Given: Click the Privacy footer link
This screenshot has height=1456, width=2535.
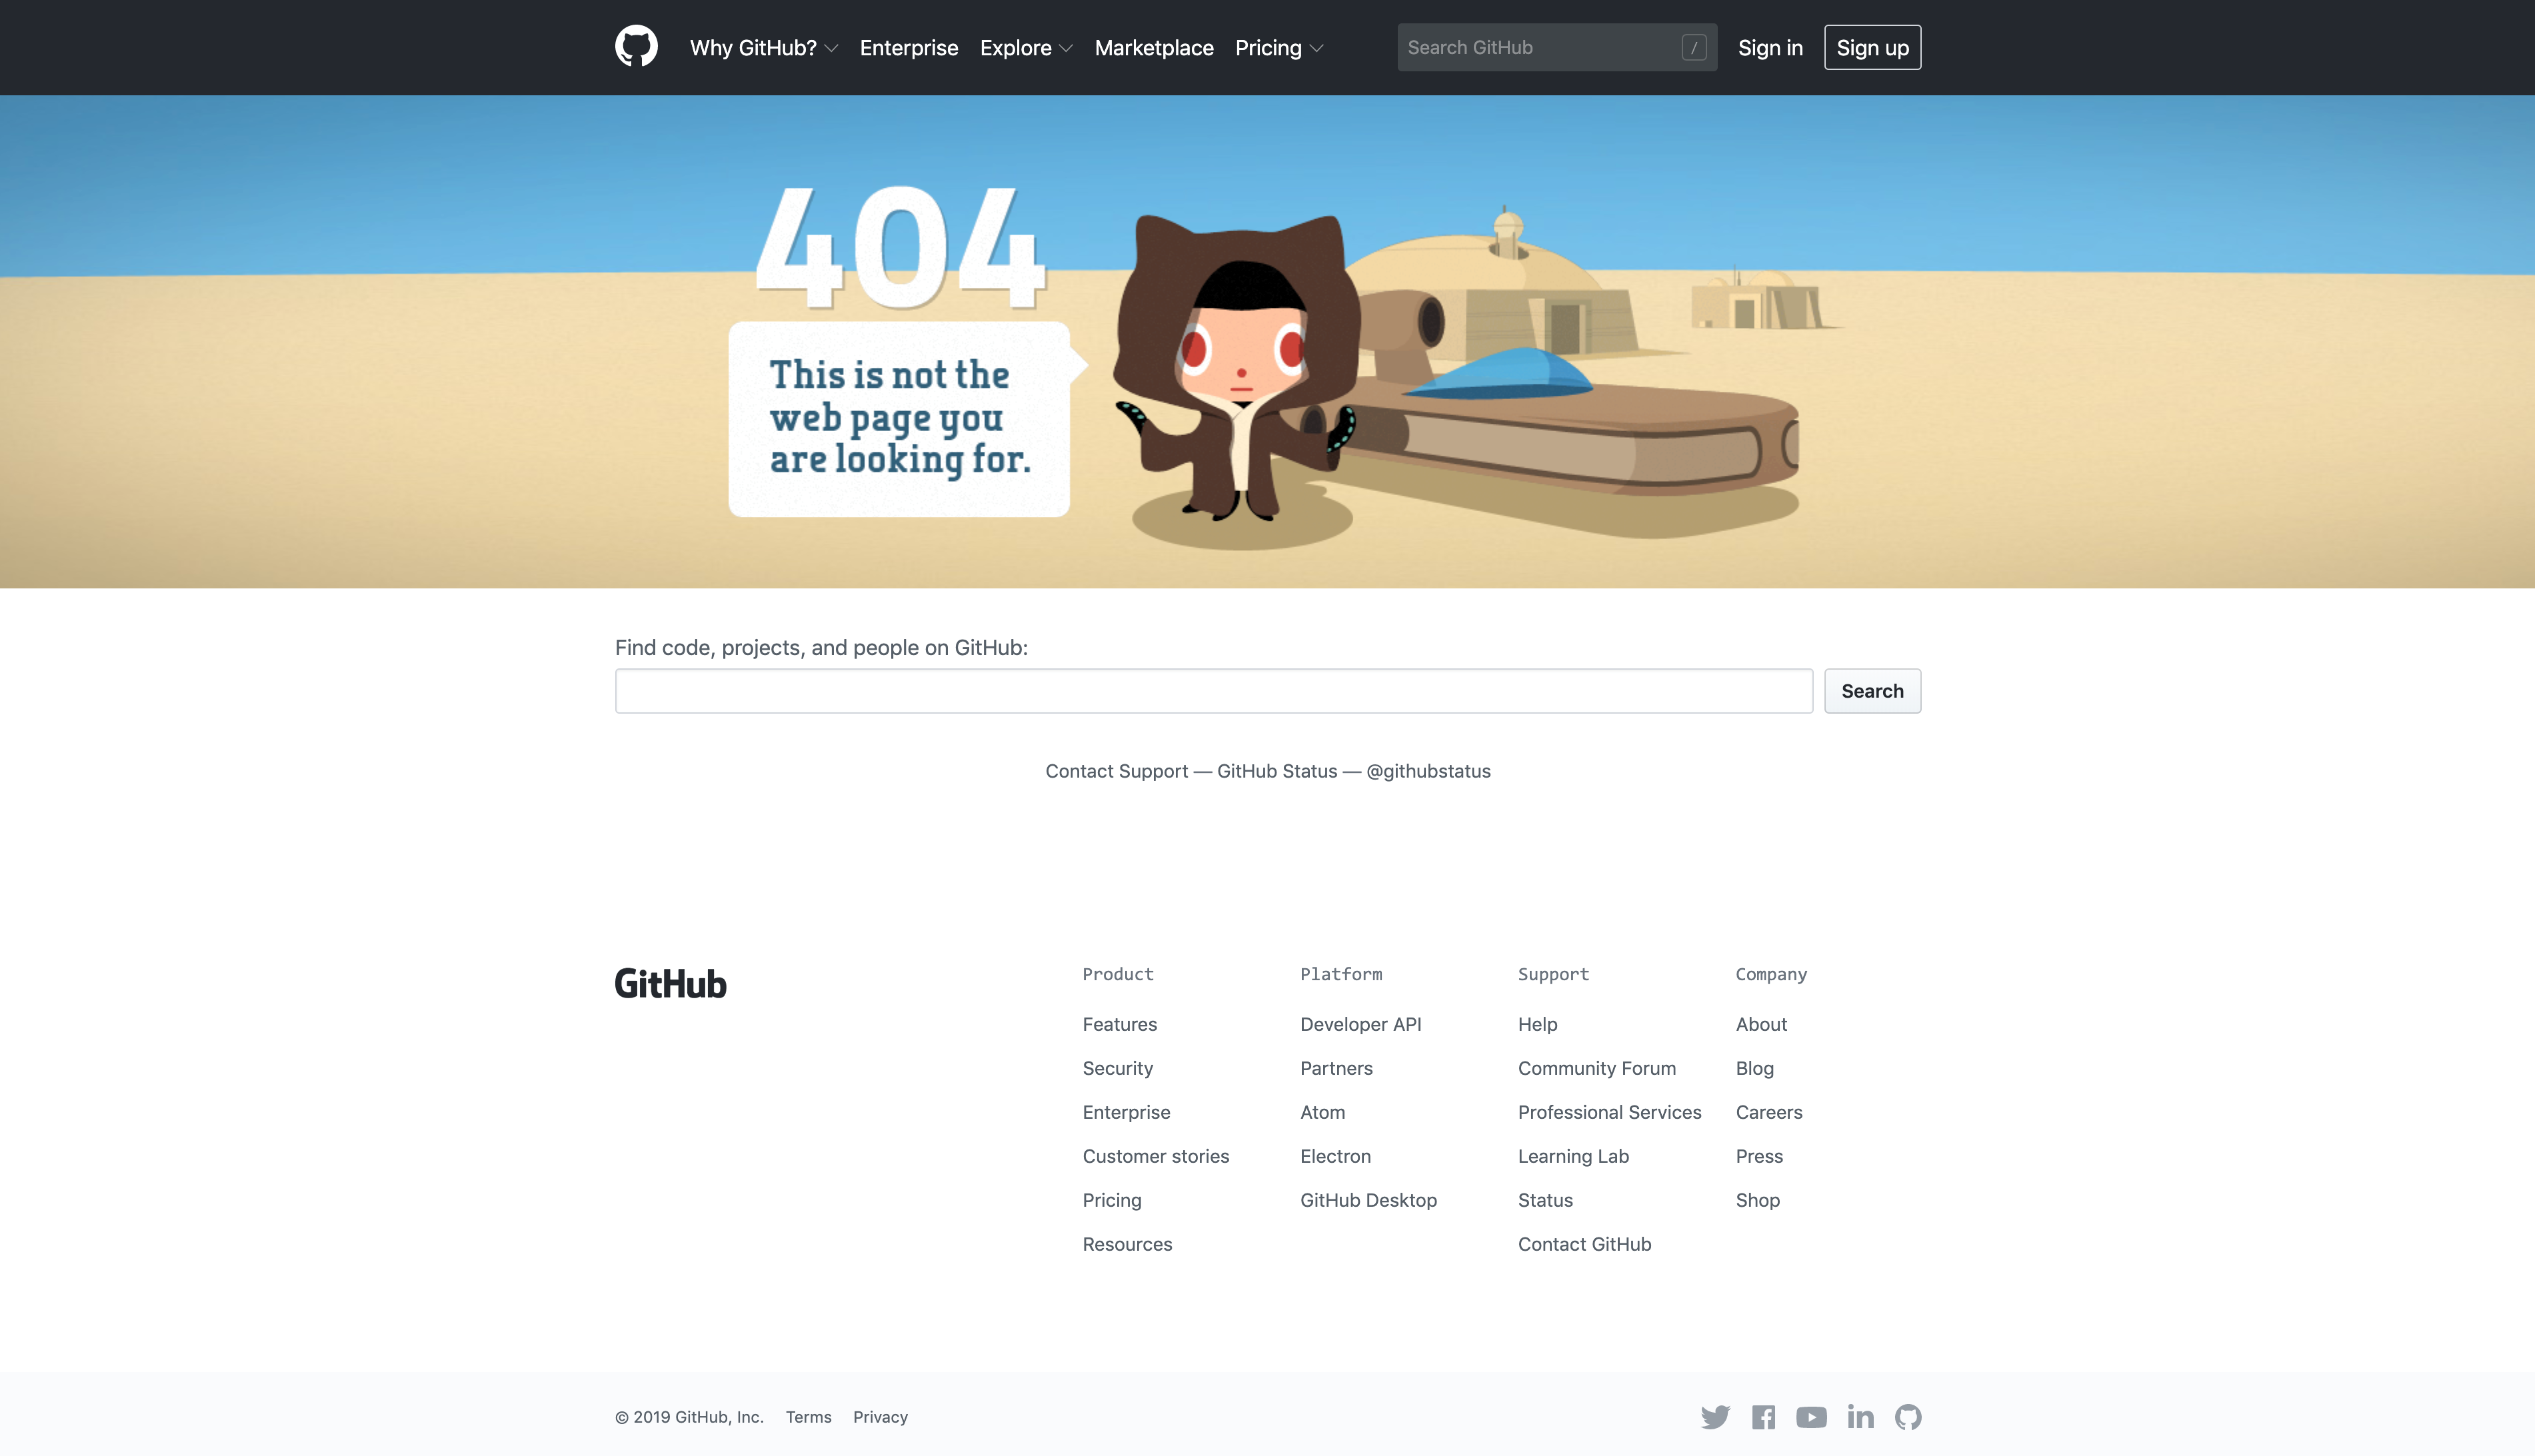Looking at the screenshot, I should pyautogui.click(x=879, y=1416).
